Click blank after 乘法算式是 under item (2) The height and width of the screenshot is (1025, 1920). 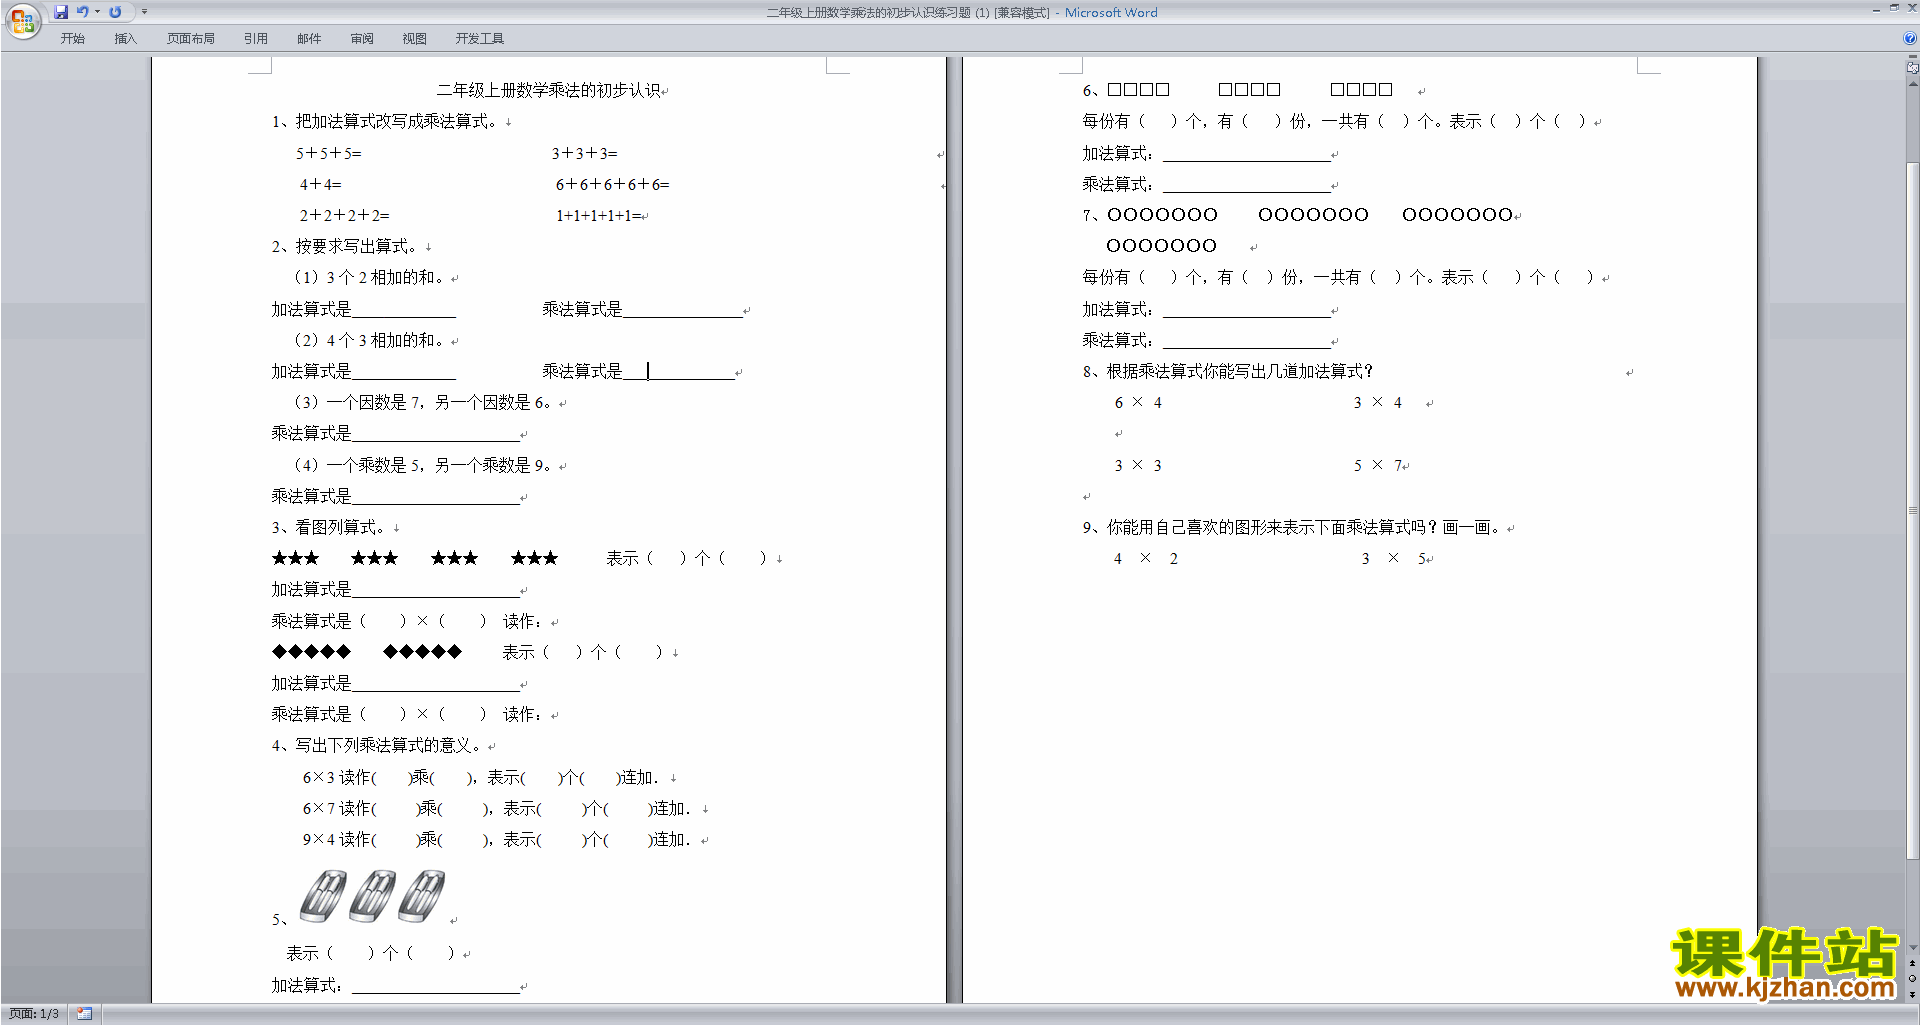pyautogui.click(x=679, y=371)
